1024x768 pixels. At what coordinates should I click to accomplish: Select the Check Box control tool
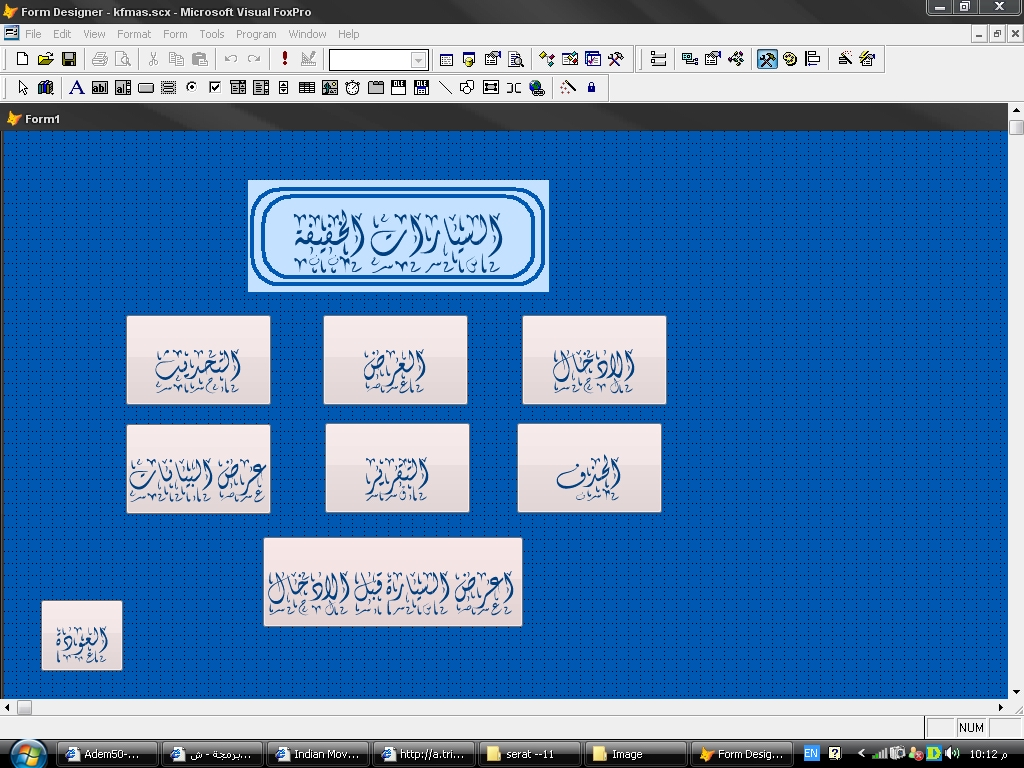pos(214,88)
